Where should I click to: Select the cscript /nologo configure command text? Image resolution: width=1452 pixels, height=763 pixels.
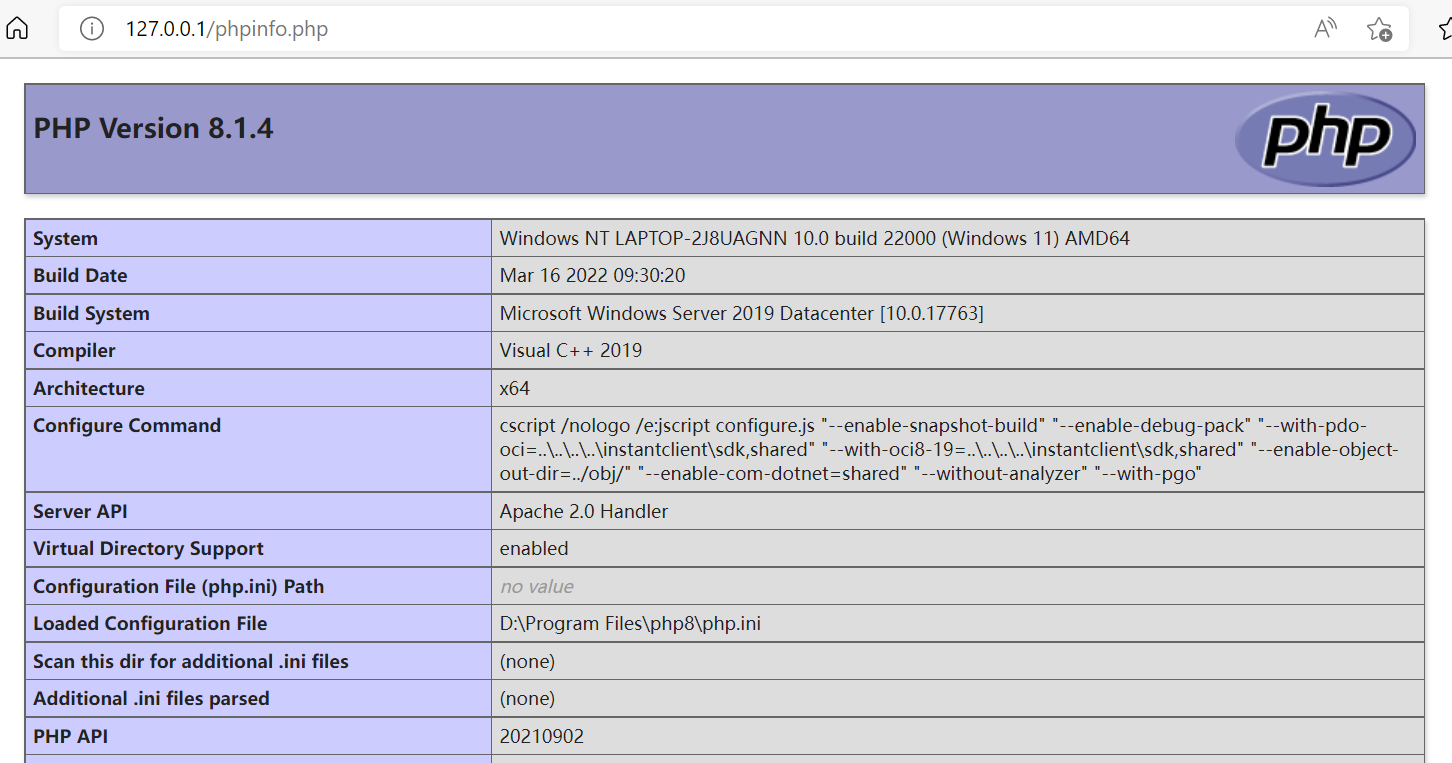(949, 449)
